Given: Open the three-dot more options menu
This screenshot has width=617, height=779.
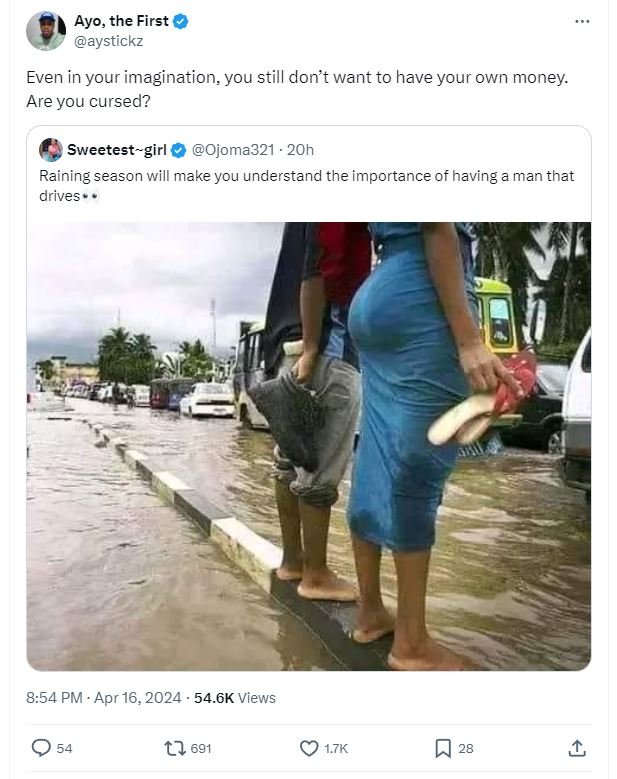Looking at the screenshot, I should point(582,21).
